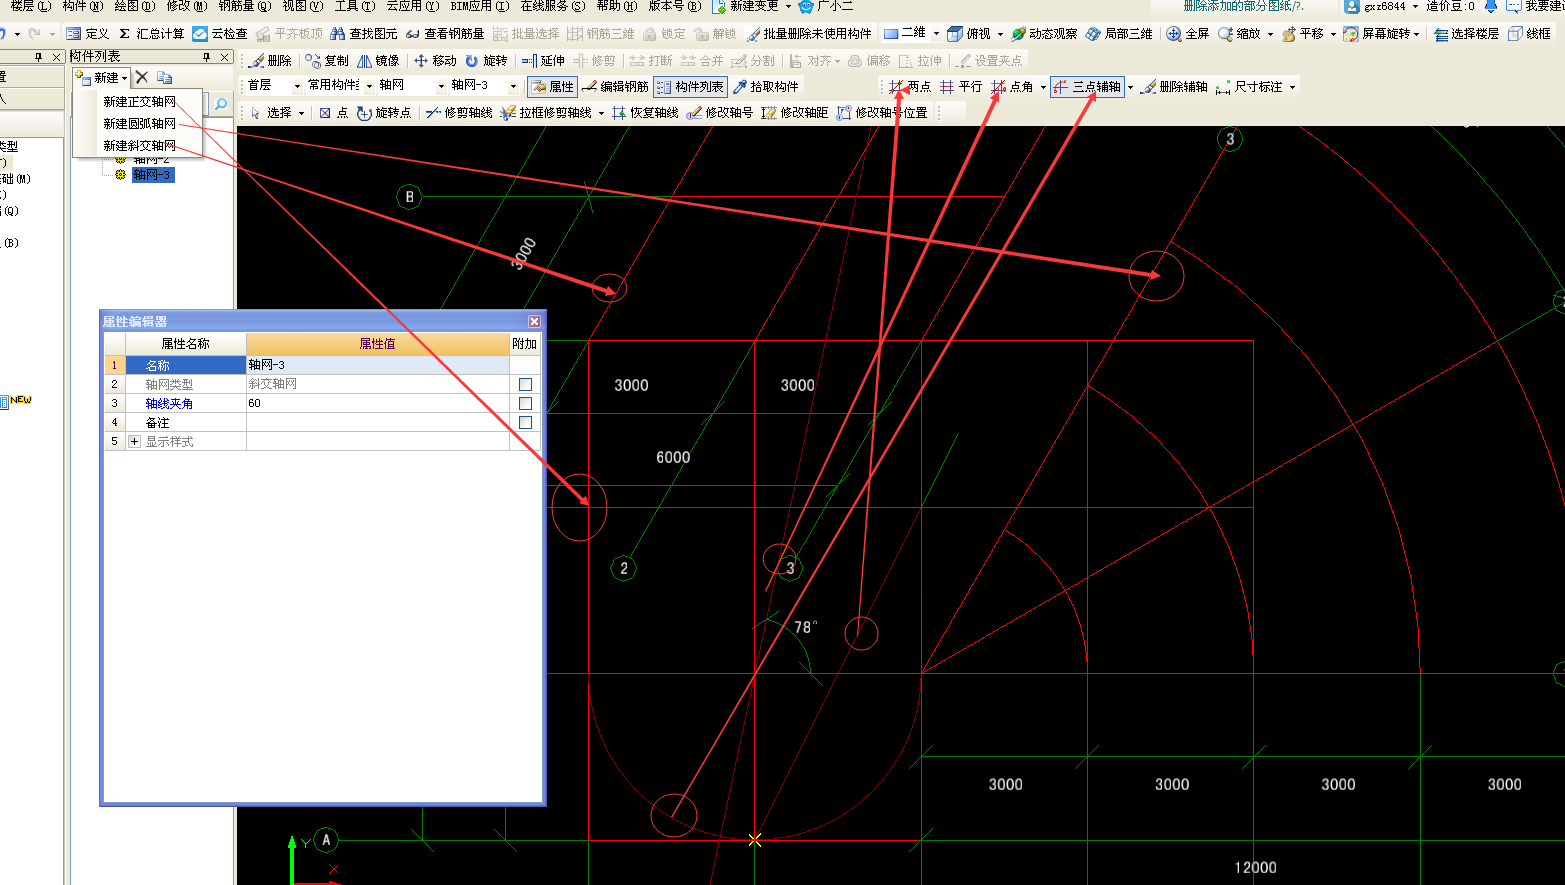Image resolution: width=1565 pixels, height=885 pixels.
Task: Click 恢复轴线 restore axis tool
Action: (x=645, y=113)
